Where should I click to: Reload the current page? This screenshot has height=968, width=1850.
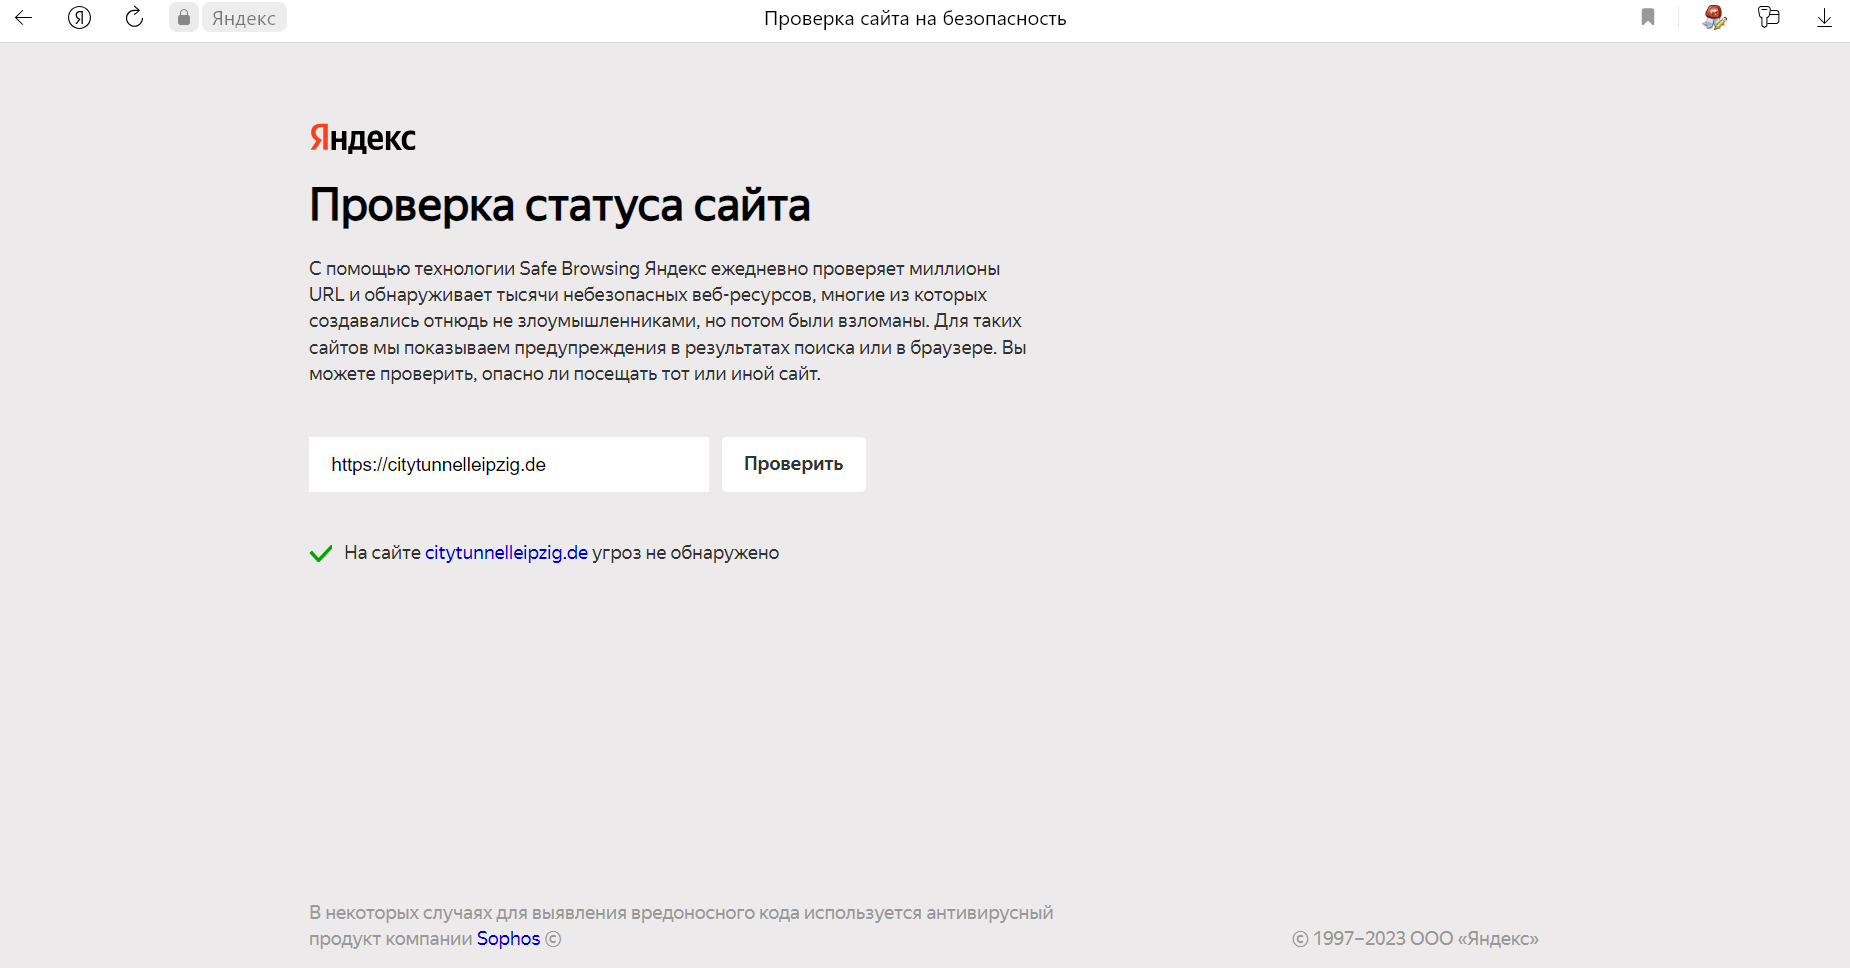point(134,18)
